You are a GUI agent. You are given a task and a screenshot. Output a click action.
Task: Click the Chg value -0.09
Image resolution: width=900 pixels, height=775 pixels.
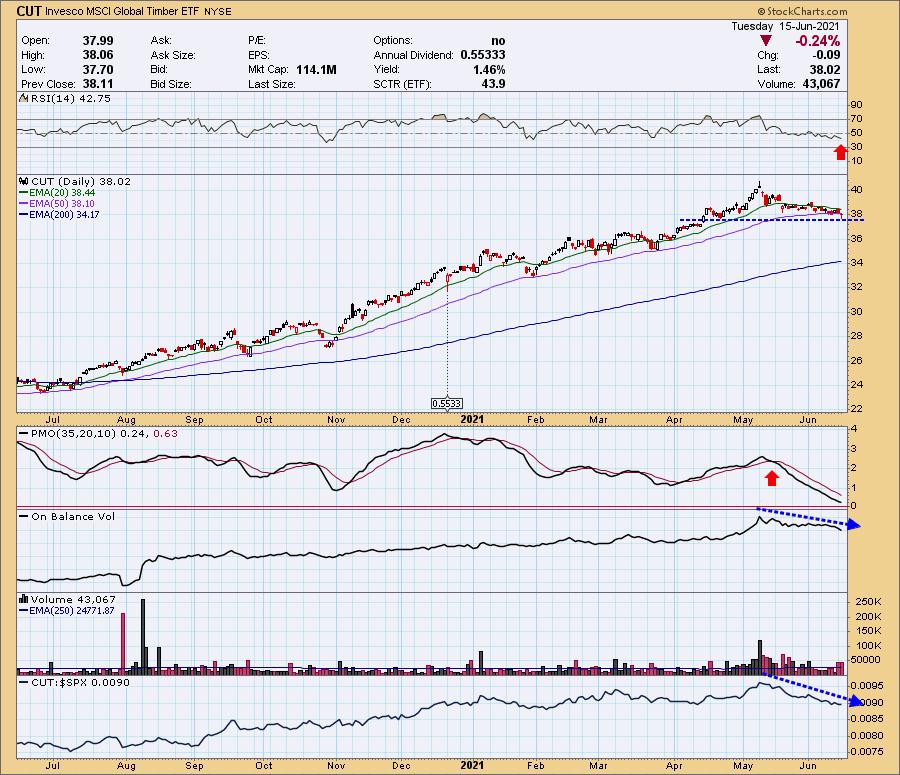click(x=827, y=55)
